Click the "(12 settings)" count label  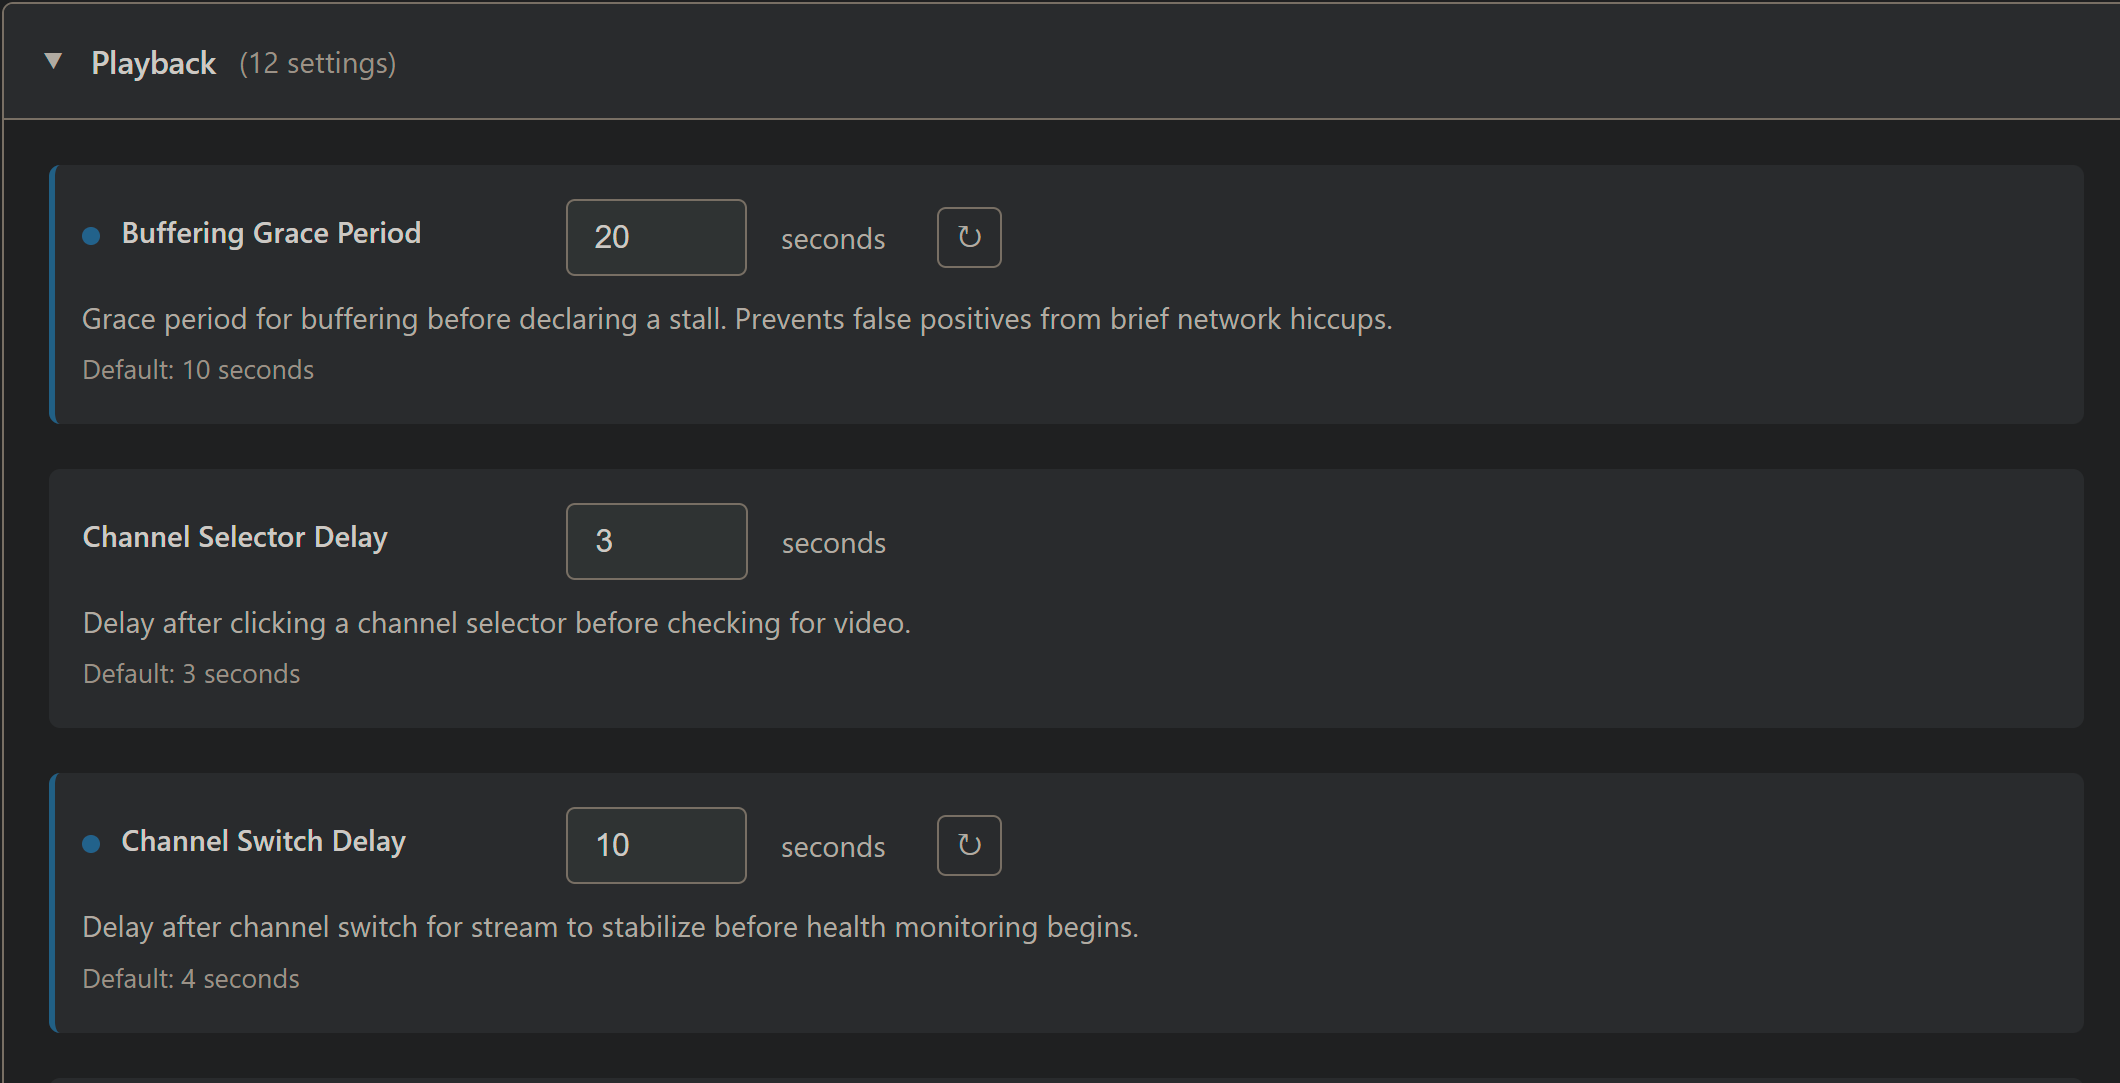point(317,64)
